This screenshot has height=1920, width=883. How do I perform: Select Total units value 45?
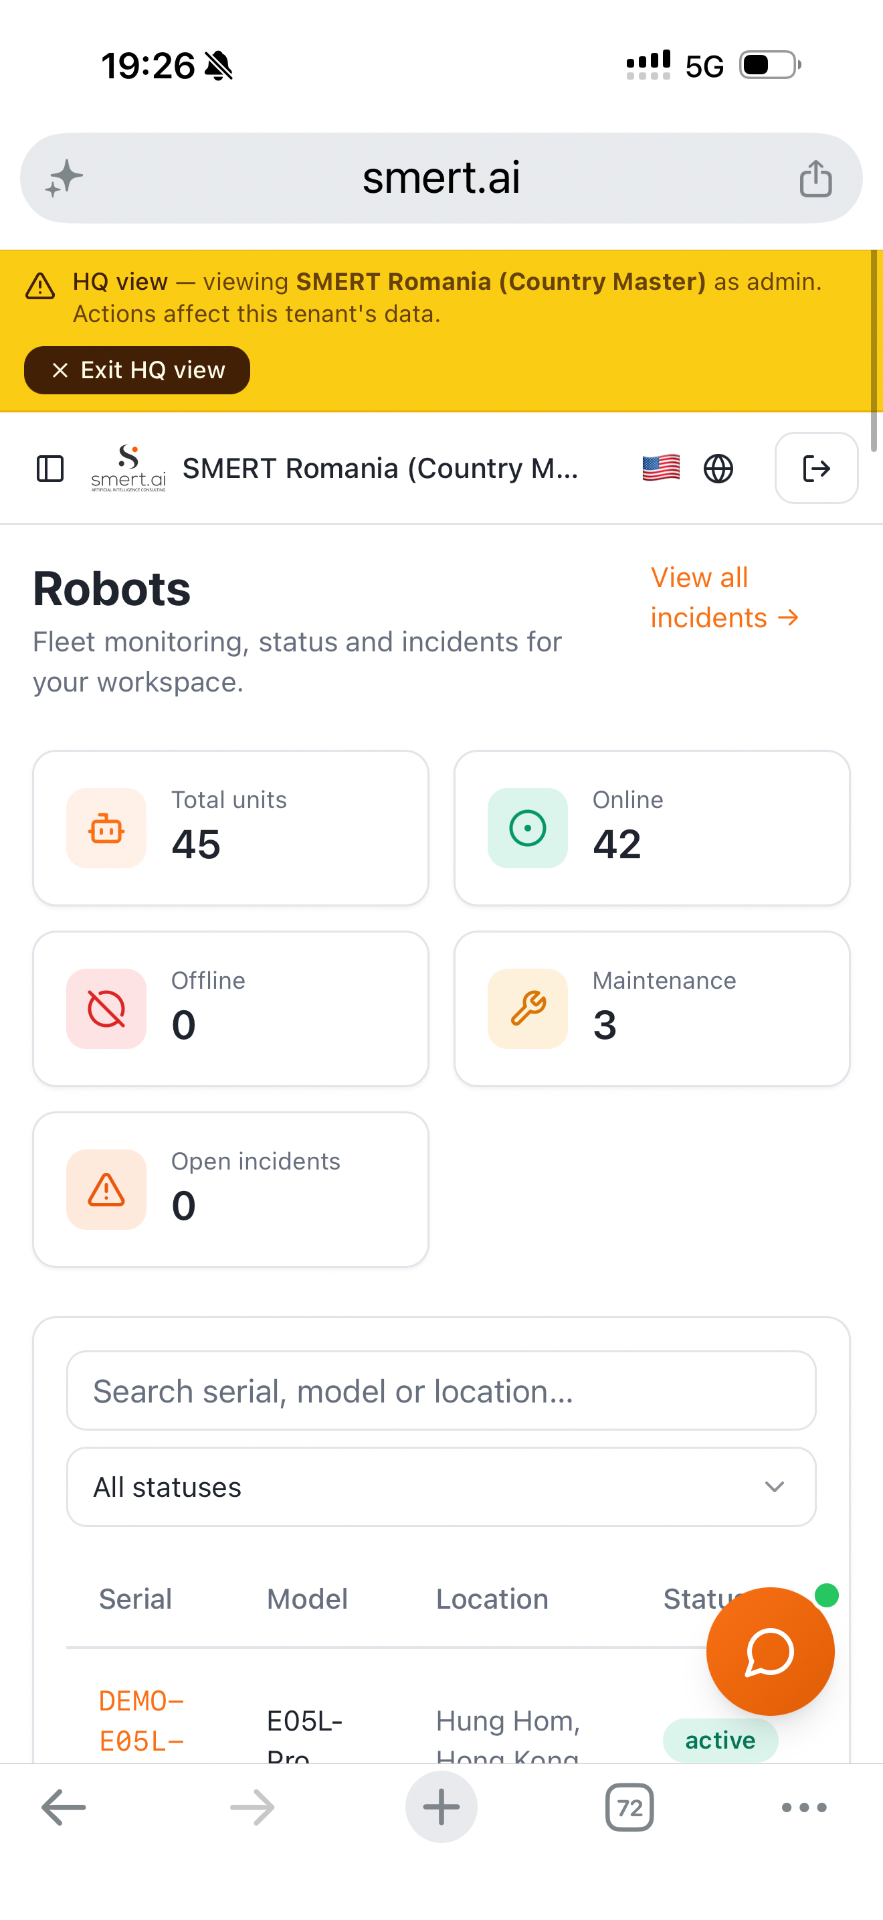[196, 845]
